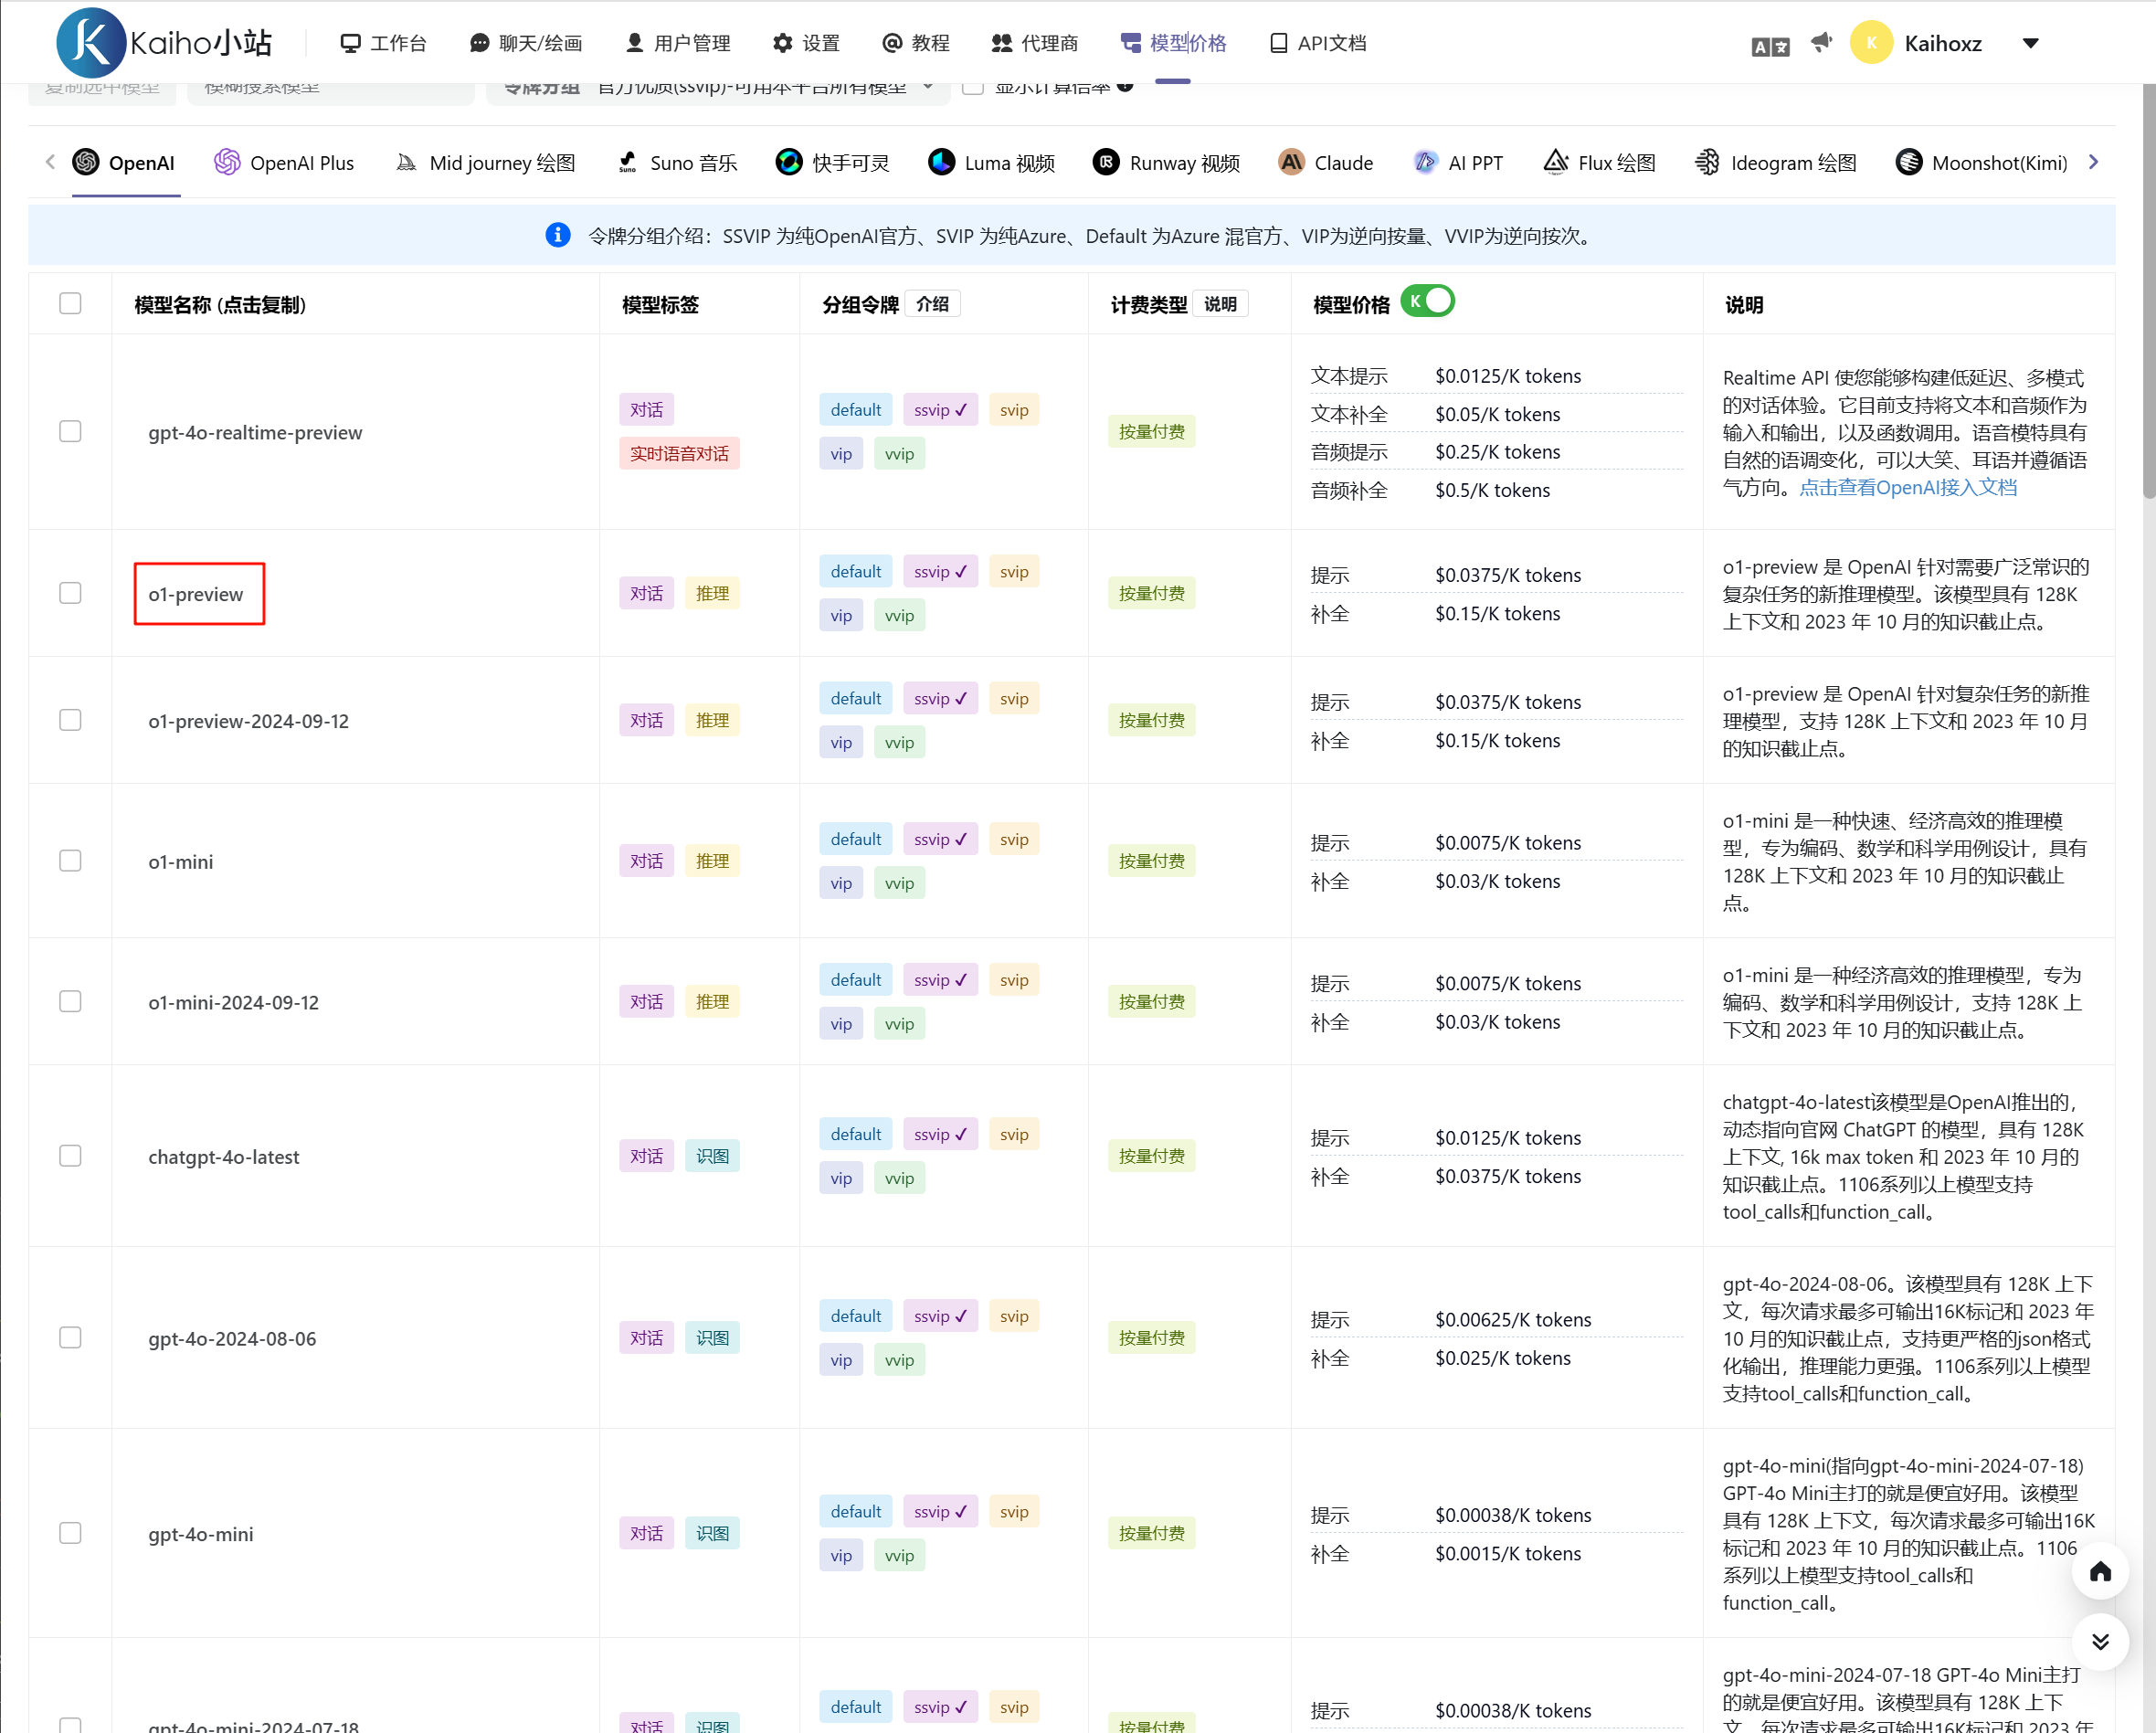Viewport: 2156px width, 1733px height.
Task: Copy the model name o1-mini
Action: (181, 862)
